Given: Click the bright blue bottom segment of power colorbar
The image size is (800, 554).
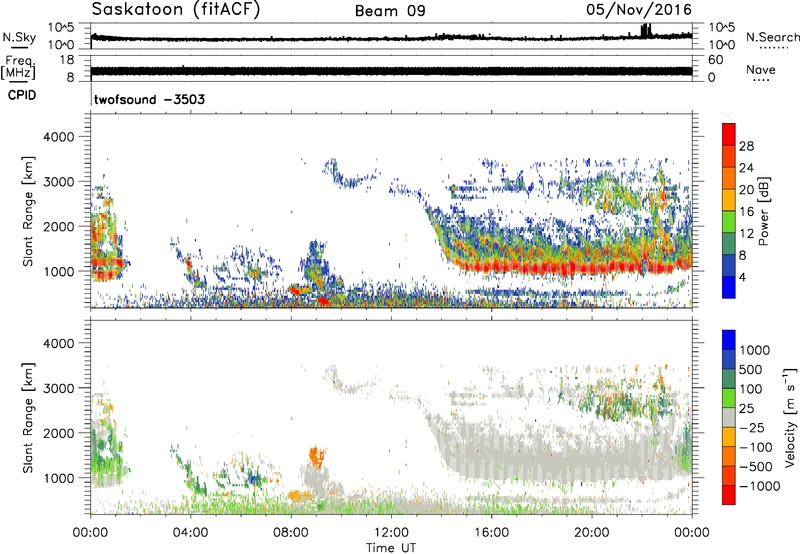Looking at the screenshot, I should (x=729, y=287).
